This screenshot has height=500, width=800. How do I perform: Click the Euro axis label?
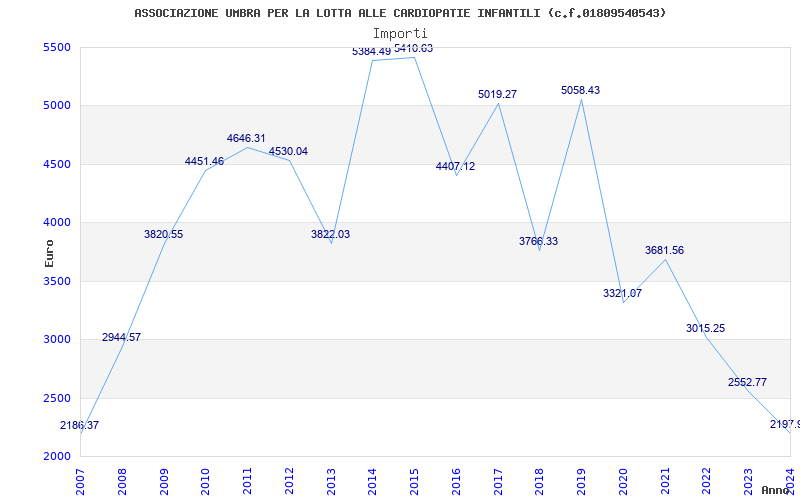point(49,254)
